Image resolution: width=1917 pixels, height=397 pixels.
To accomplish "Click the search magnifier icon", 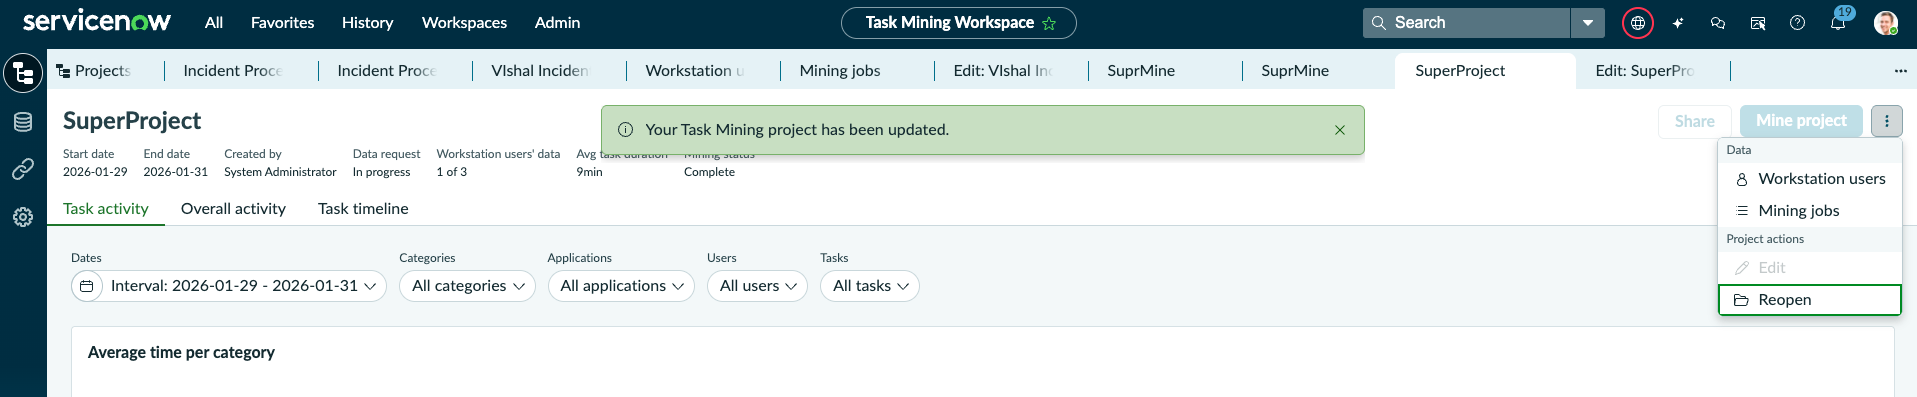I will point(1379,22).
